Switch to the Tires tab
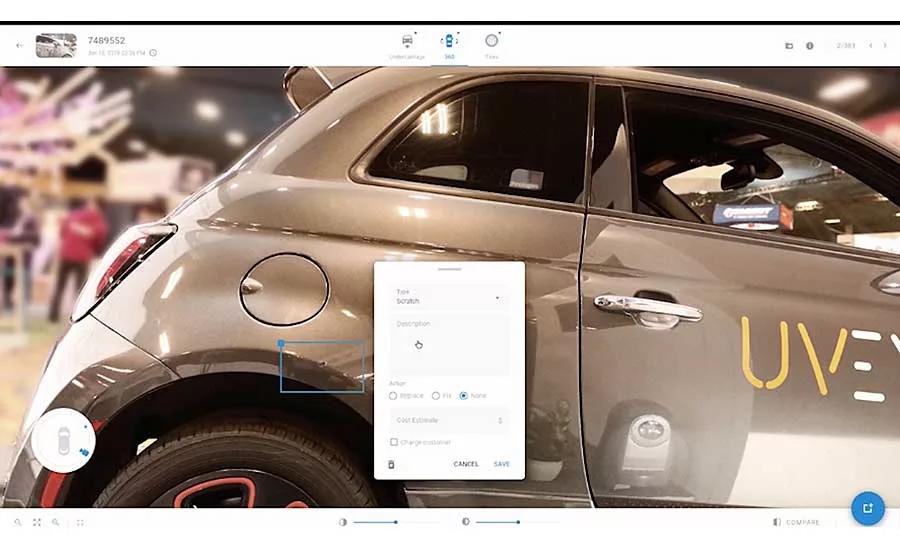This screenshot has width=900, height=550. (491, 46)
